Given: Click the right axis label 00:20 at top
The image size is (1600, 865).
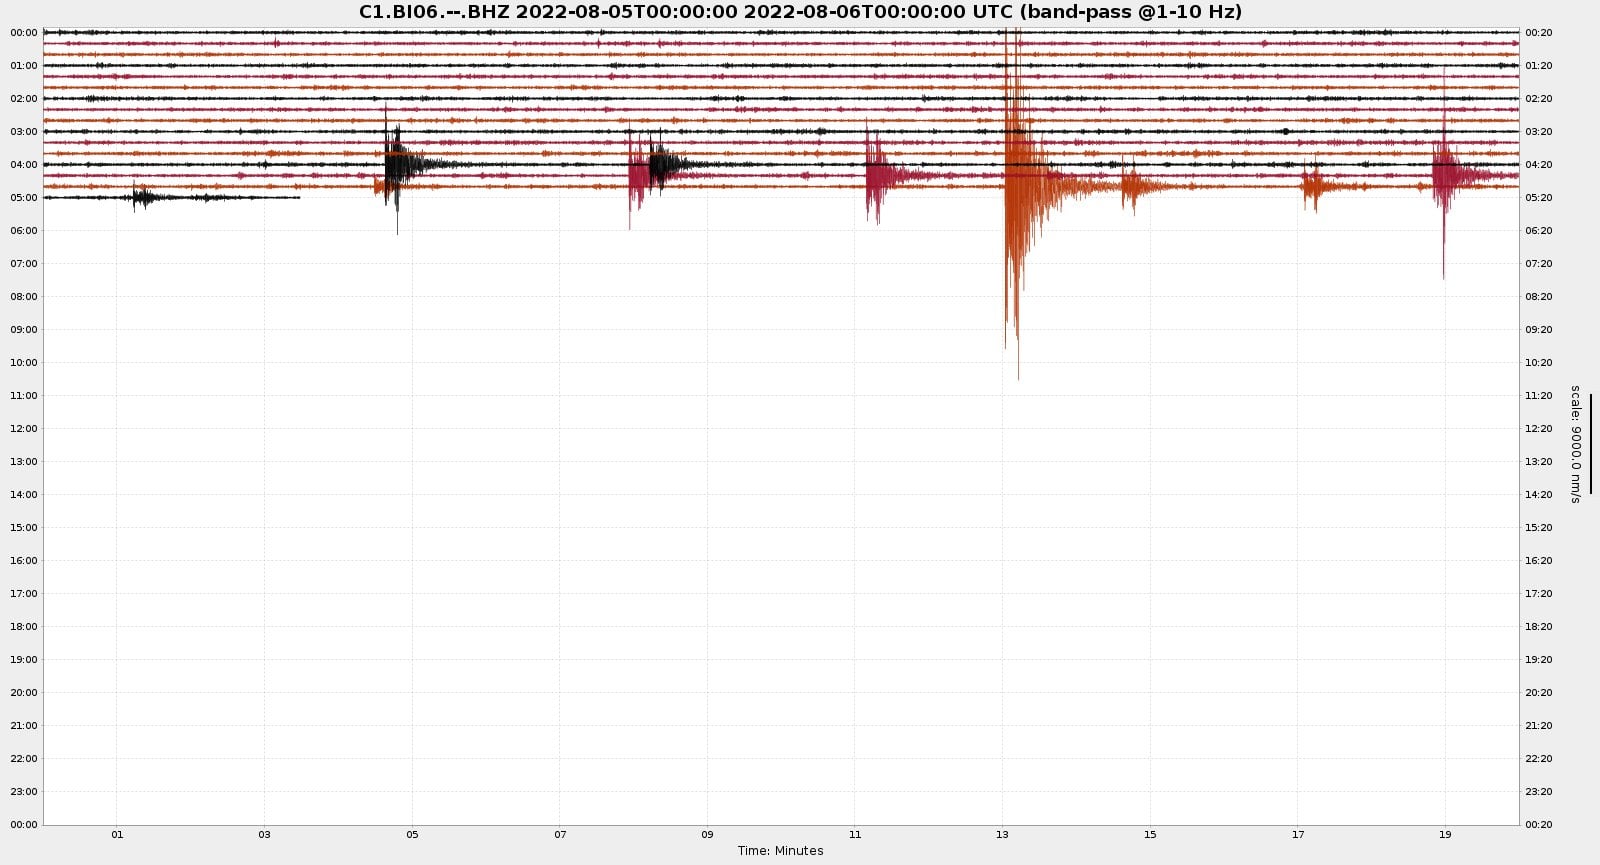Looking at the screenshot, I should pos(1539,33).
